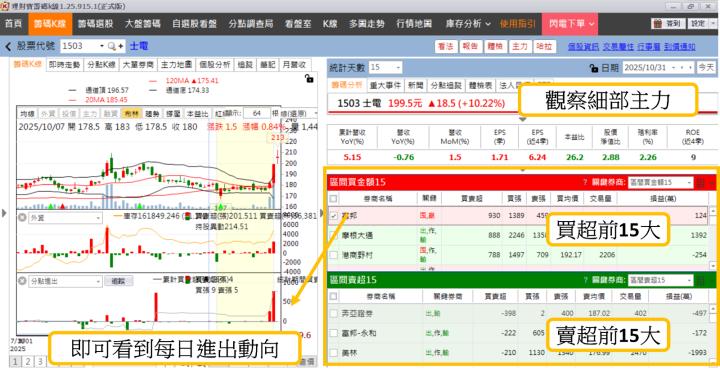
Task: Expand the left side panel triangle arrow
Action: (x=4, y=213)
